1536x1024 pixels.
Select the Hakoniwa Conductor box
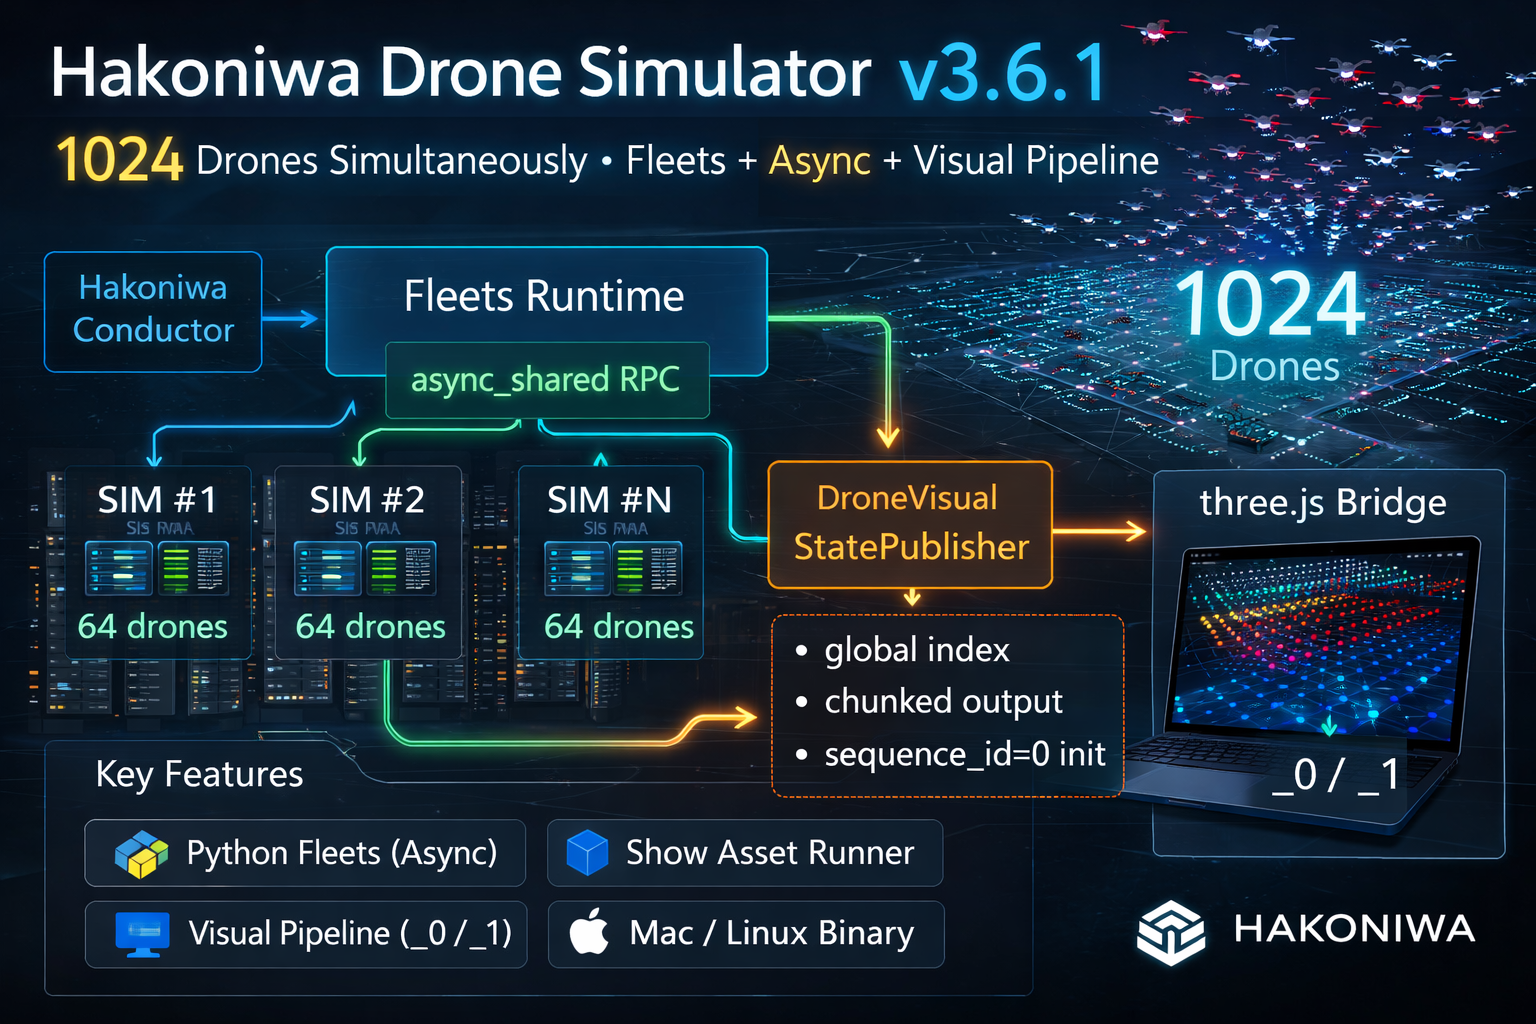point(153,310)
